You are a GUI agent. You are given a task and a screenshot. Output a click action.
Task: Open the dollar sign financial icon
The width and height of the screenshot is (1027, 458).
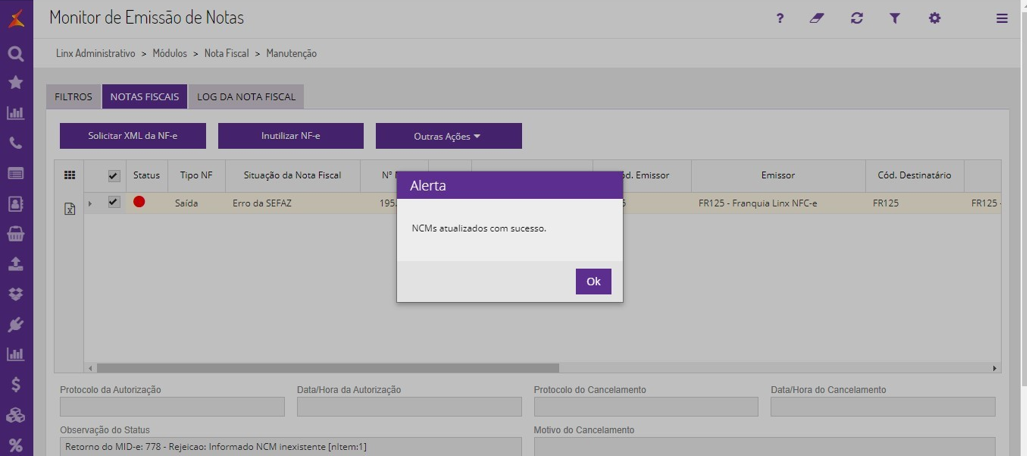click(16, 385)
